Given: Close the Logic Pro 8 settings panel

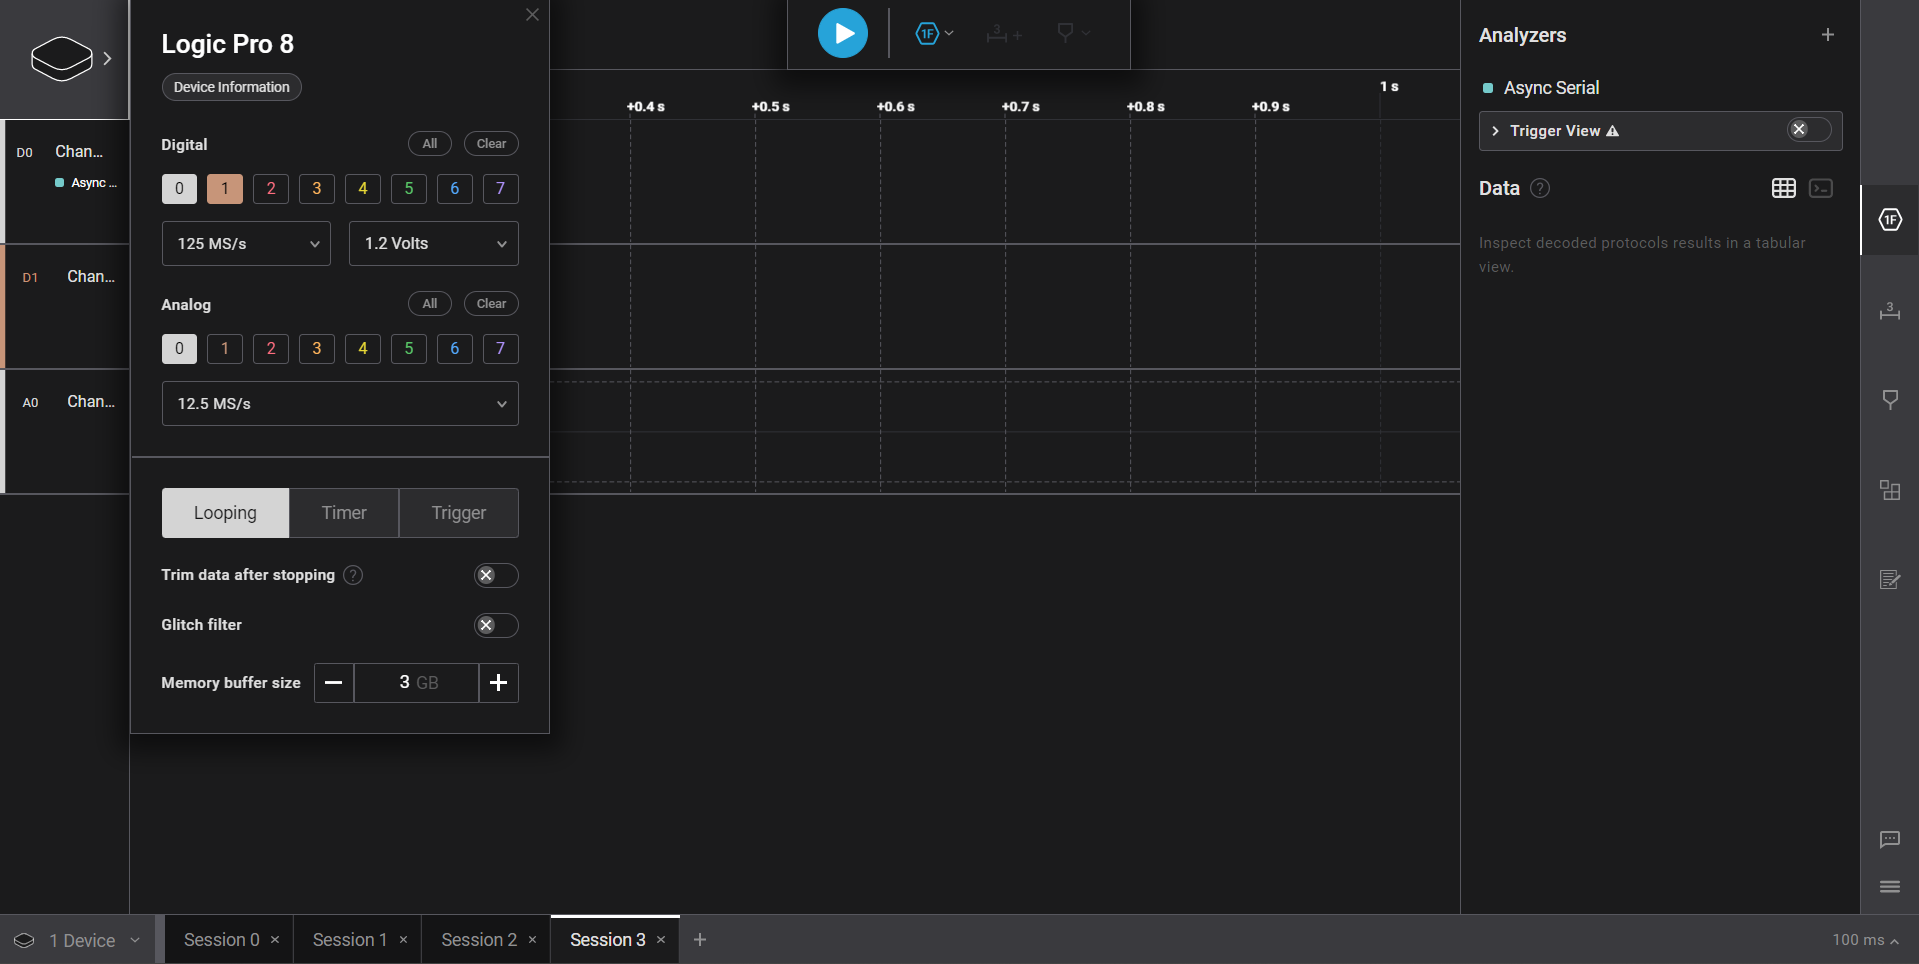Looking at the screenshot, I should 532,15.
